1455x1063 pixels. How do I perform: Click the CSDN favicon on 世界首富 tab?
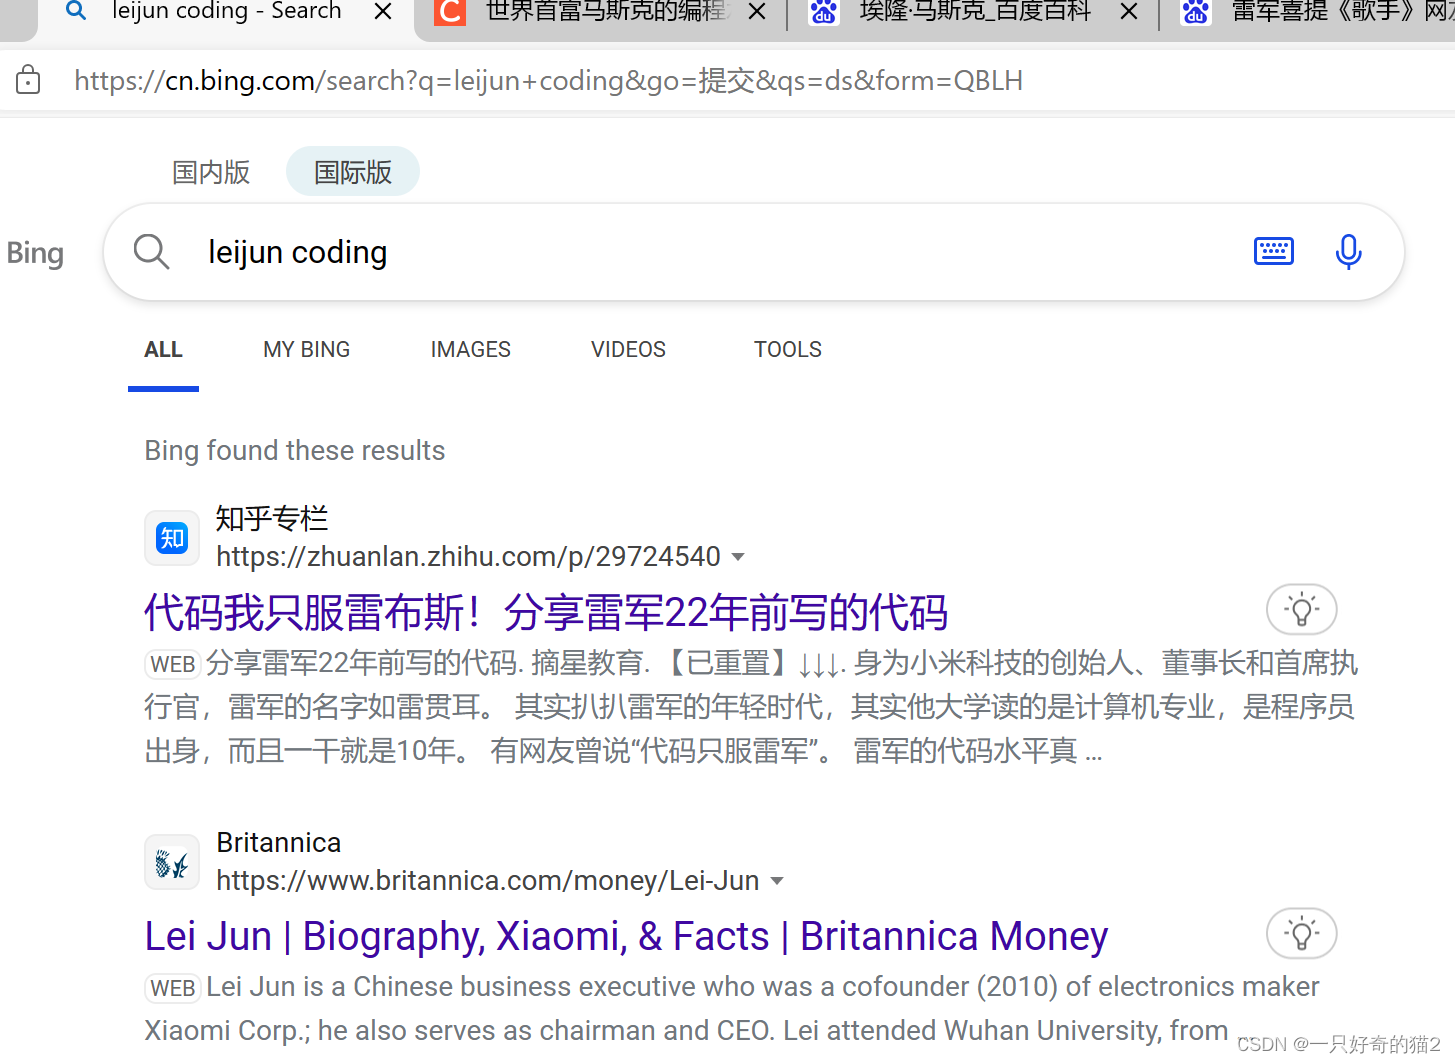pos(450,12)
